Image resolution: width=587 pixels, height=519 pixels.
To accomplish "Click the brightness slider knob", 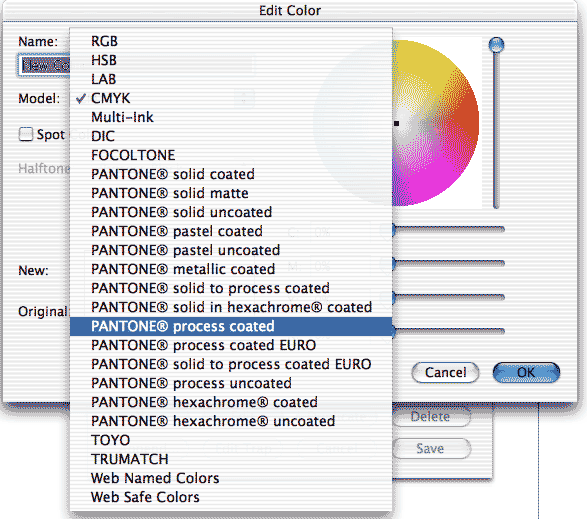I will click(x=496, y=45).
